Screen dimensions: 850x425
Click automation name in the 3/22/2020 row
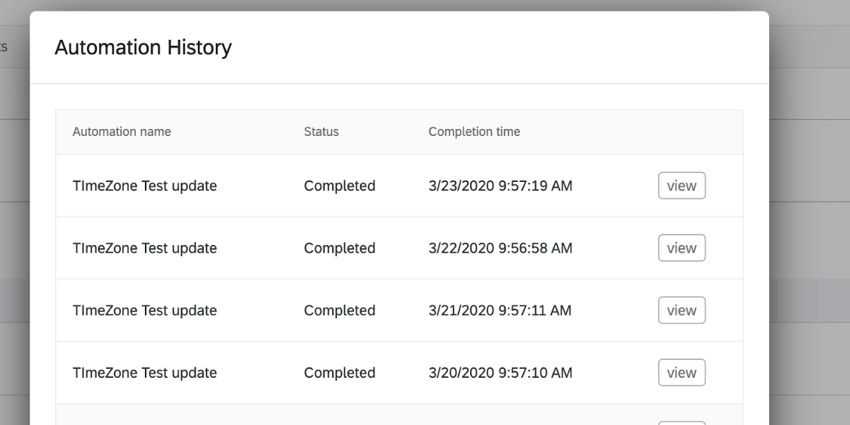pos(144,248)
